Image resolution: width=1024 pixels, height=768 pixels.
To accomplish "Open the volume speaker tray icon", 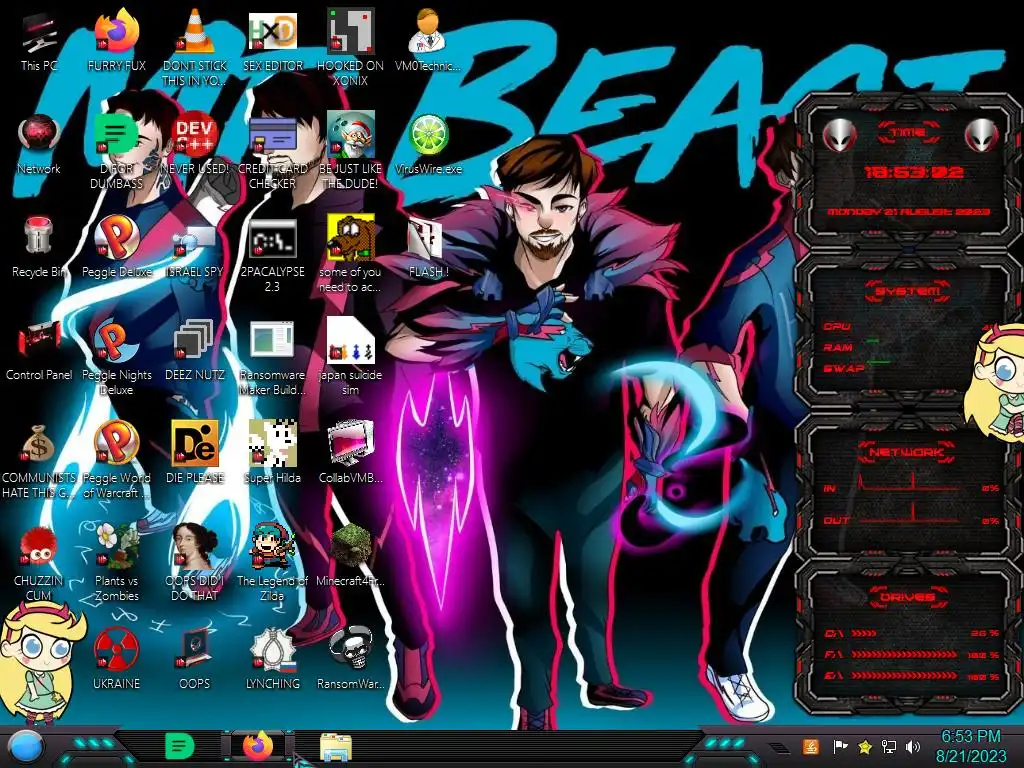I will pos(913,747).
